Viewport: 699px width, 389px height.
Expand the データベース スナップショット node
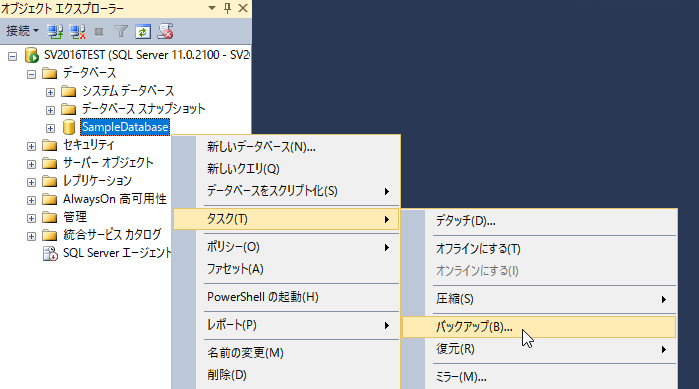[x=50, y=110]
